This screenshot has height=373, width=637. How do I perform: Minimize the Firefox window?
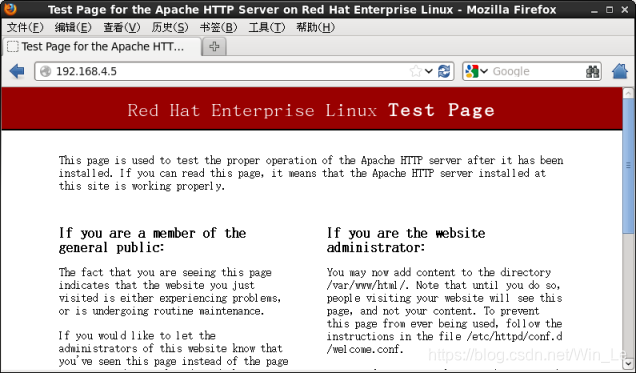(x=594, y=10)
